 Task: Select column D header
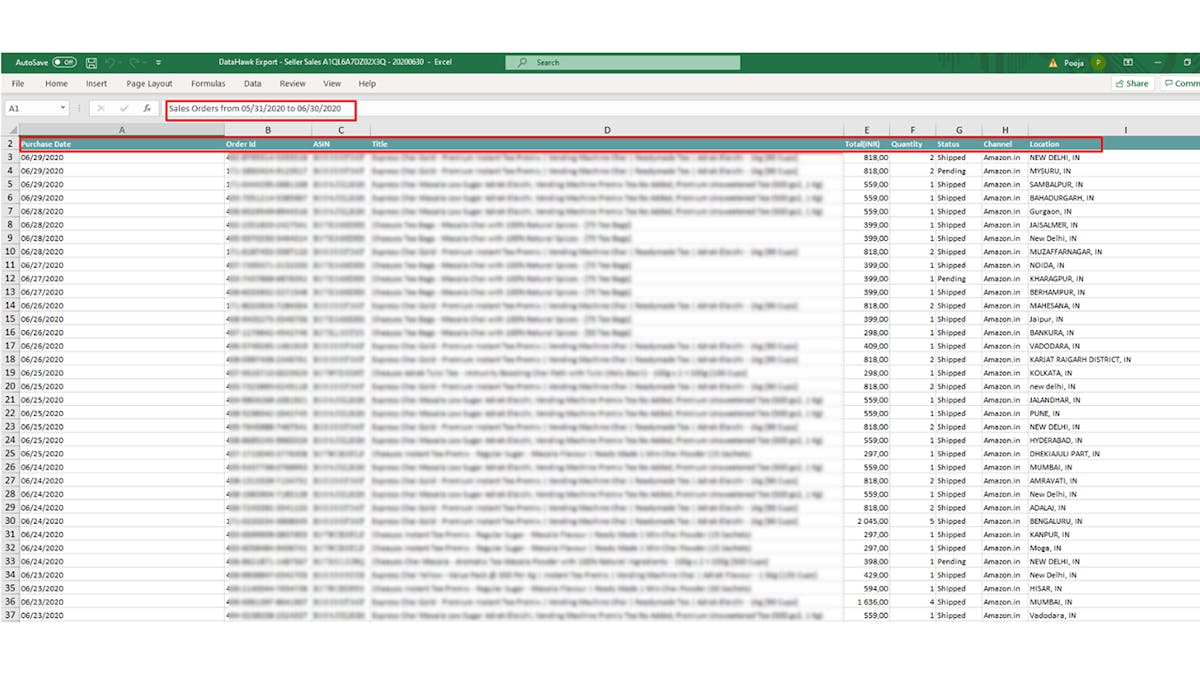pyautogui.click(x=607, y=130)
